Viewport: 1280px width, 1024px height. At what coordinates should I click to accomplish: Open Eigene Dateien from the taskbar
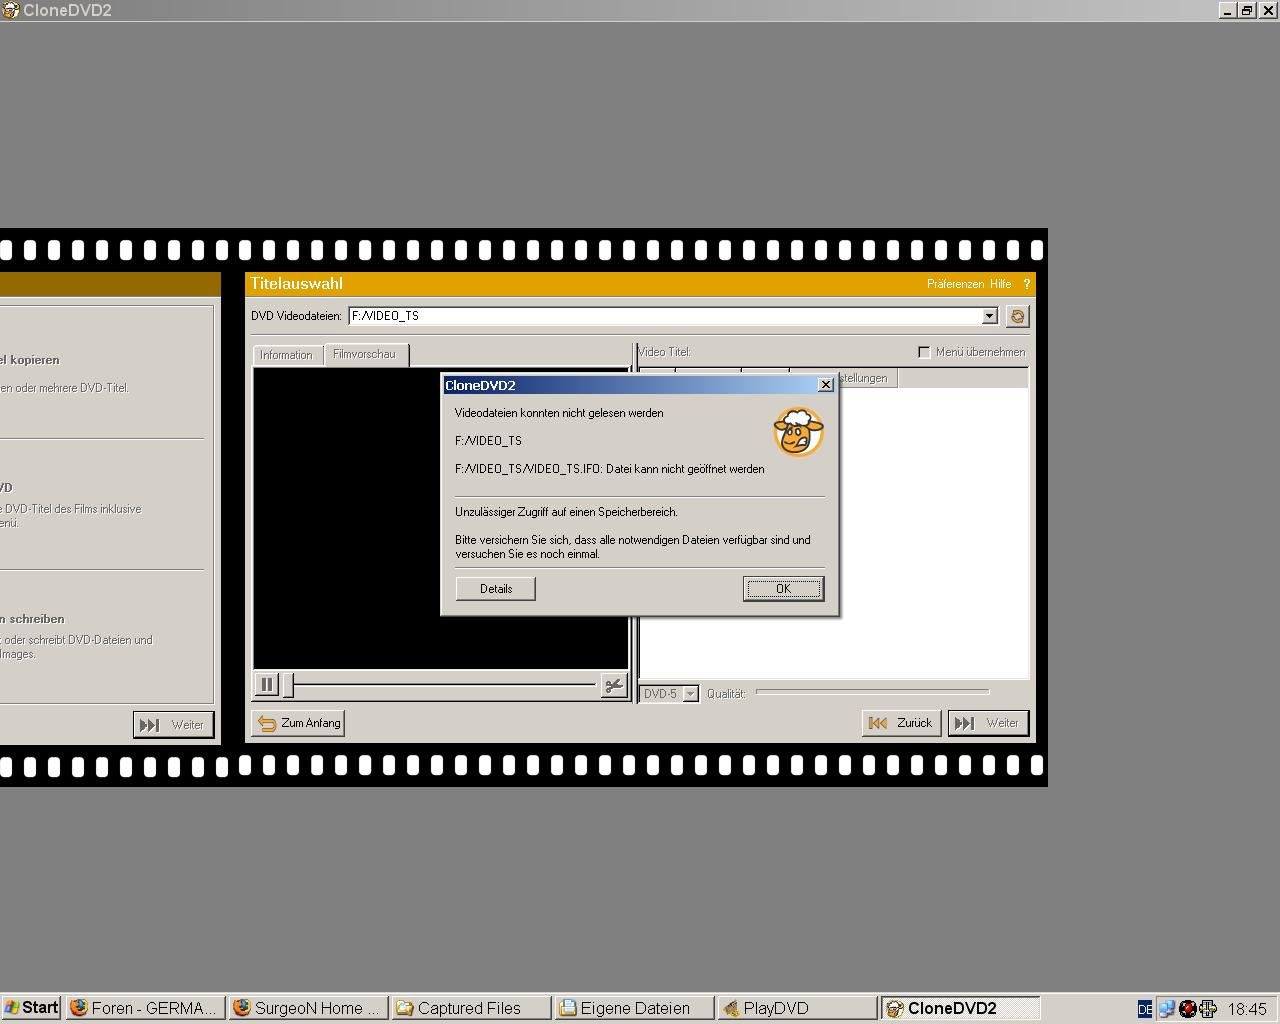(x=635, y=1008)
